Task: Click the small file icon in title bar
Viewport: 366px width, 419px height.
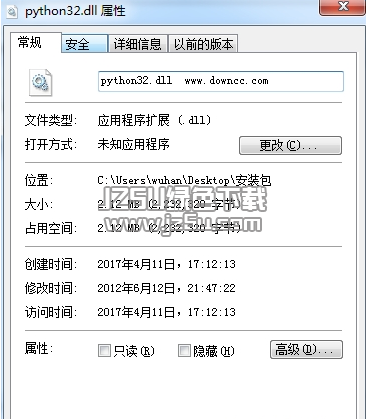Action: (13, 12)
